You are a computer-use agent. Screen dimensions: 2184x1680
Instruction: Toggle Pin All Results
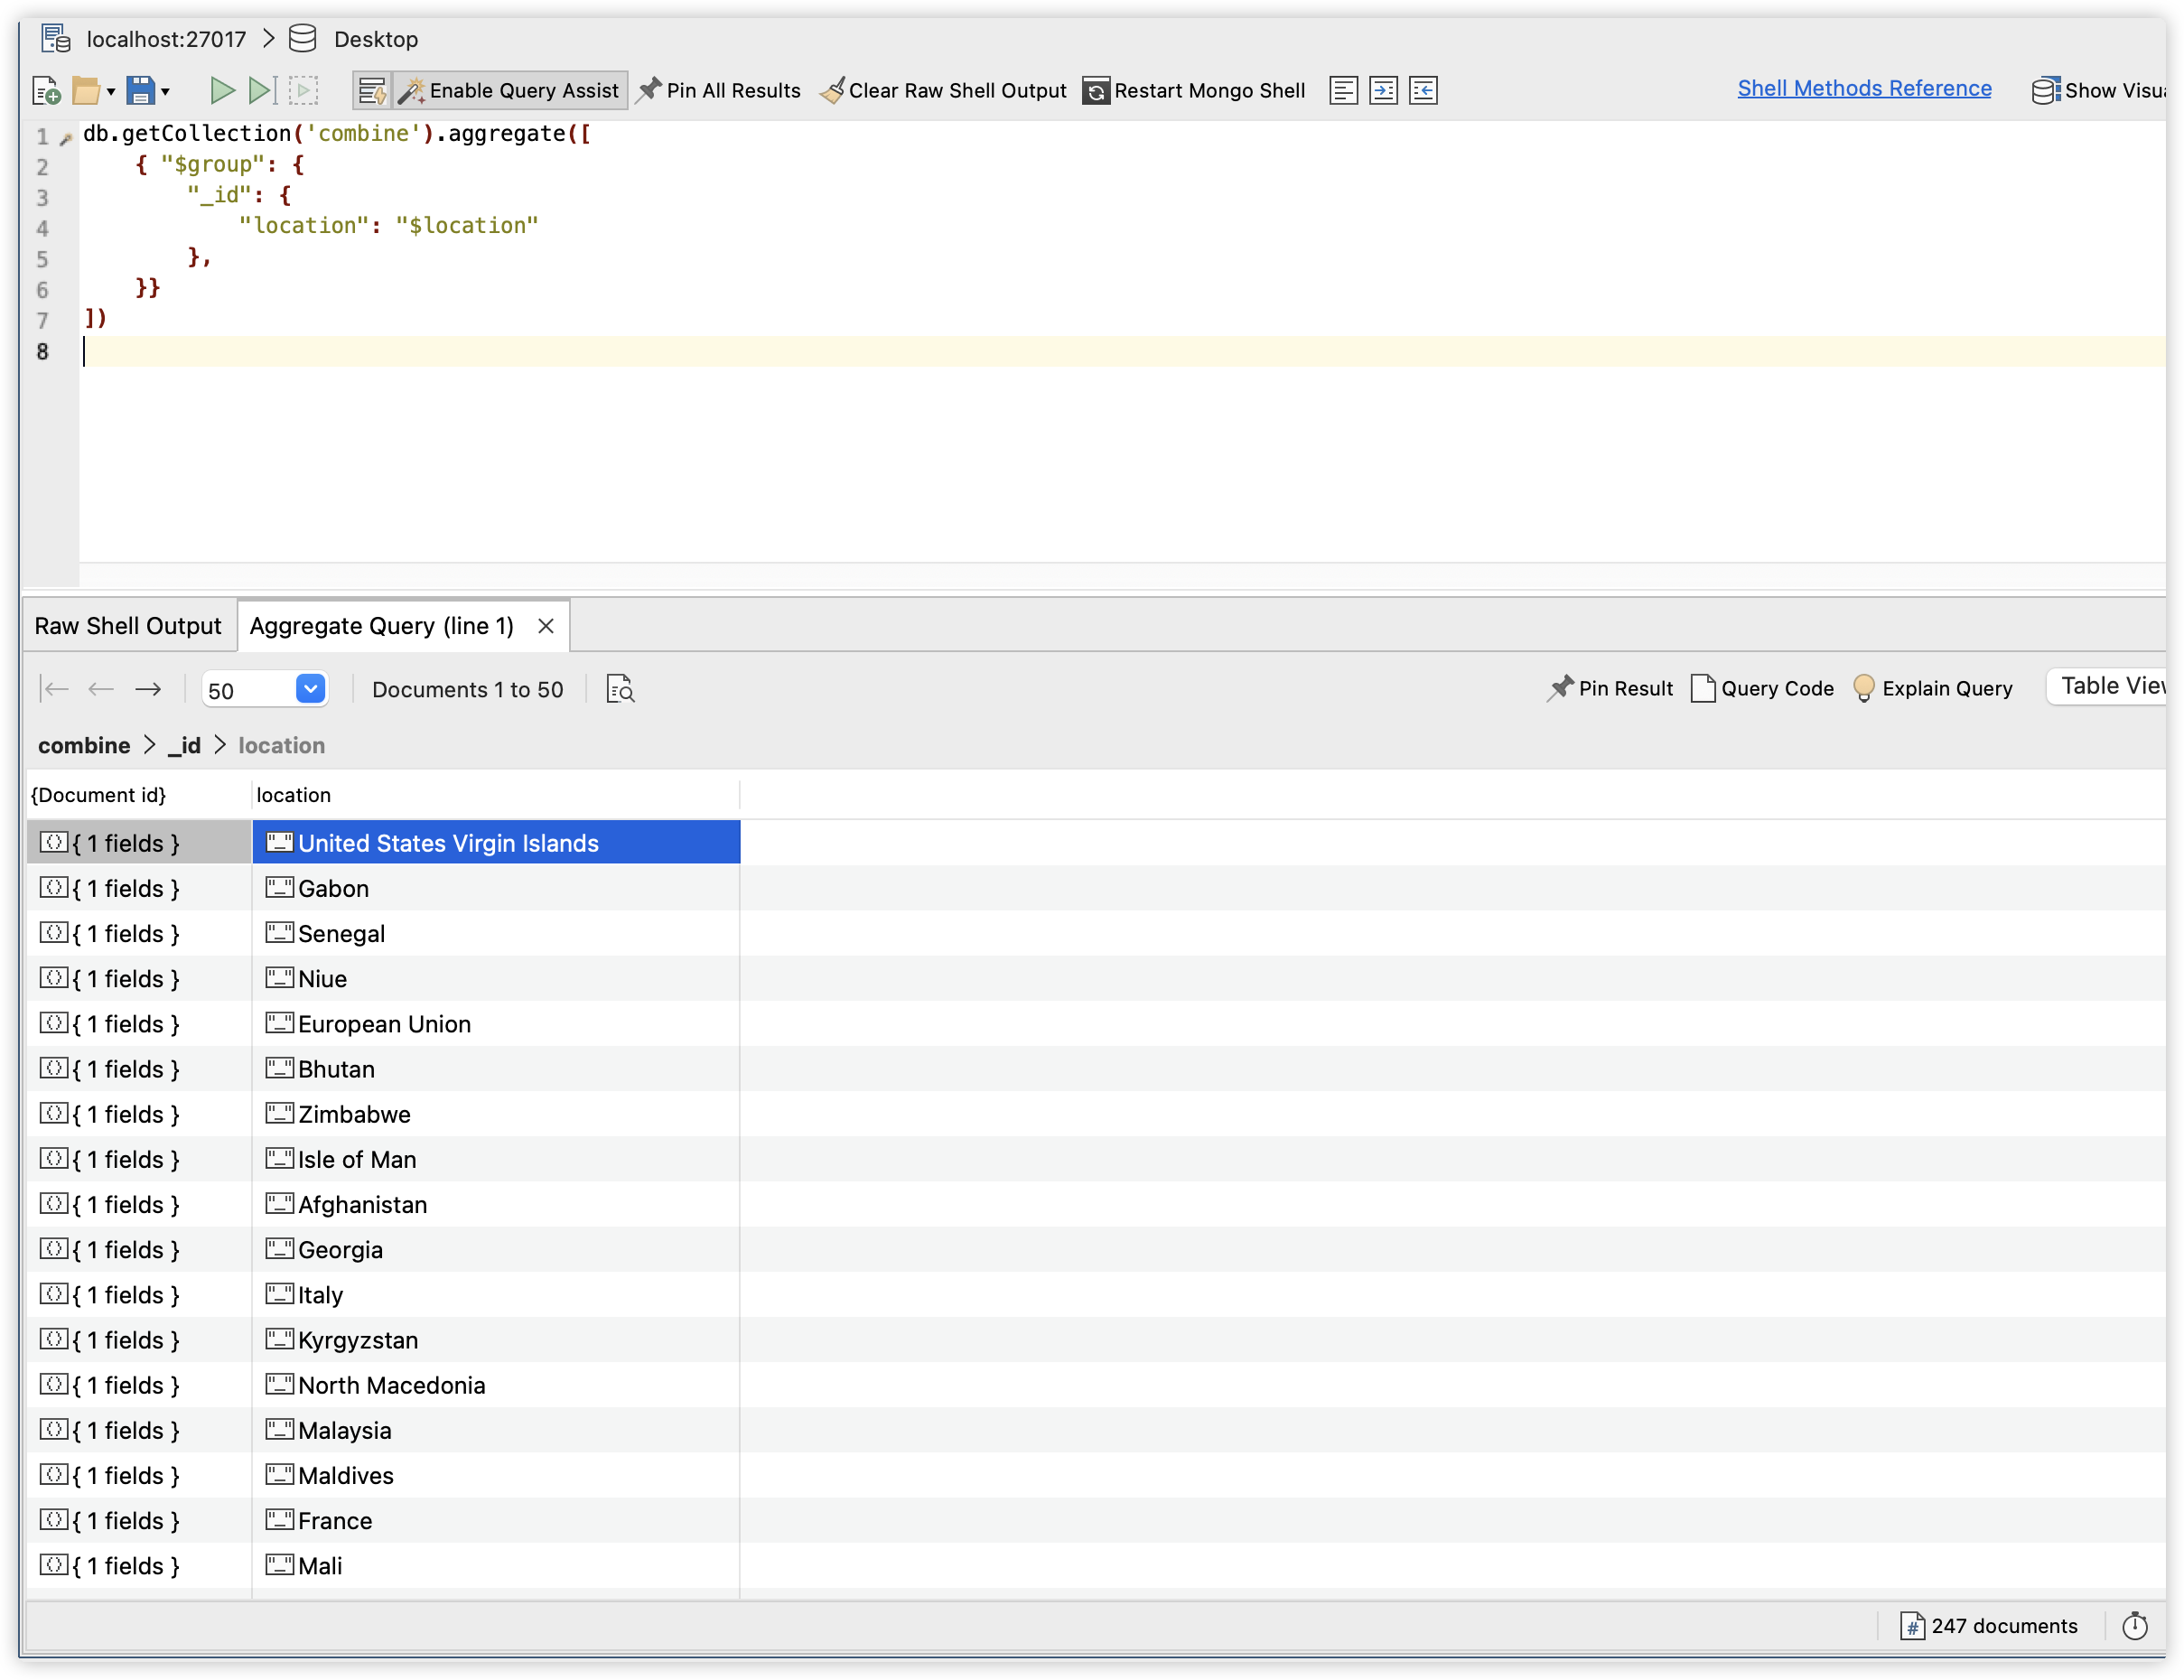click(718, 91)
